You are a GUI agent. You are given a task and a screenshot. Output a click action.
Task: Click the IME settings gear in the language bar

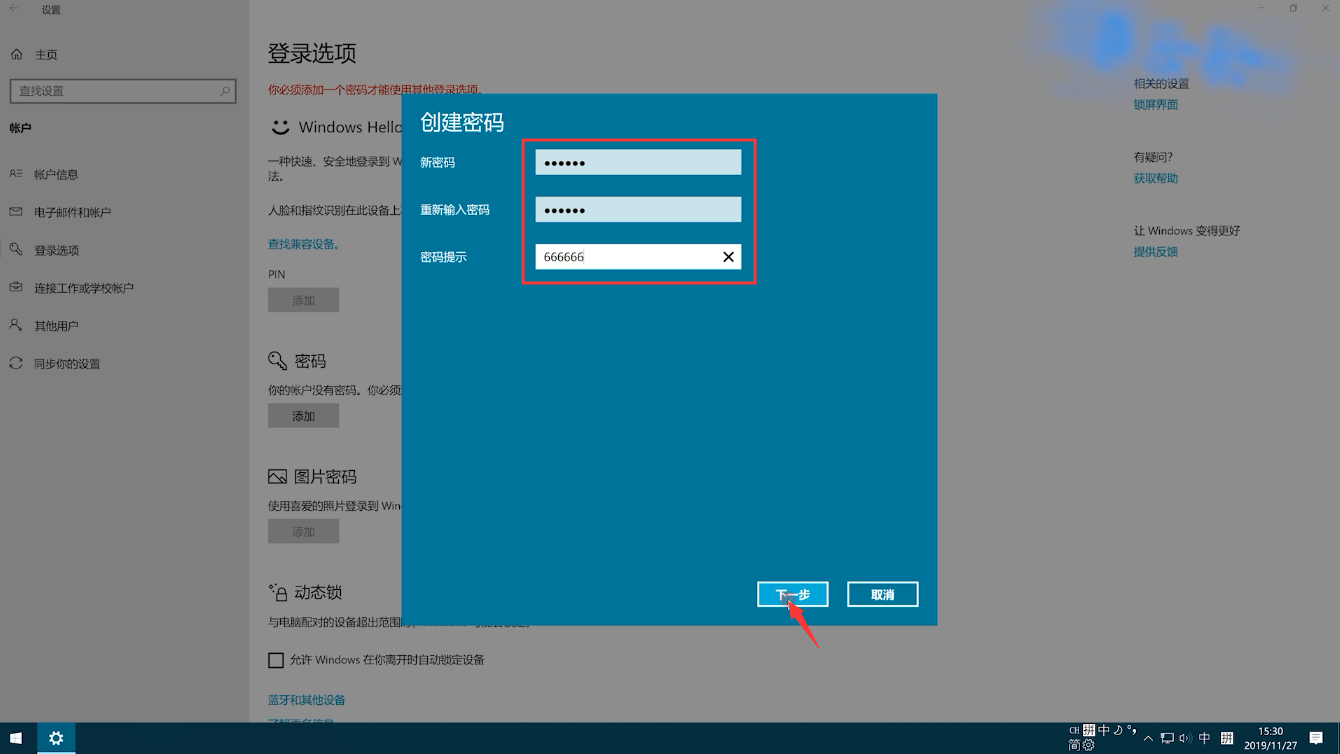coord(1088,745)
